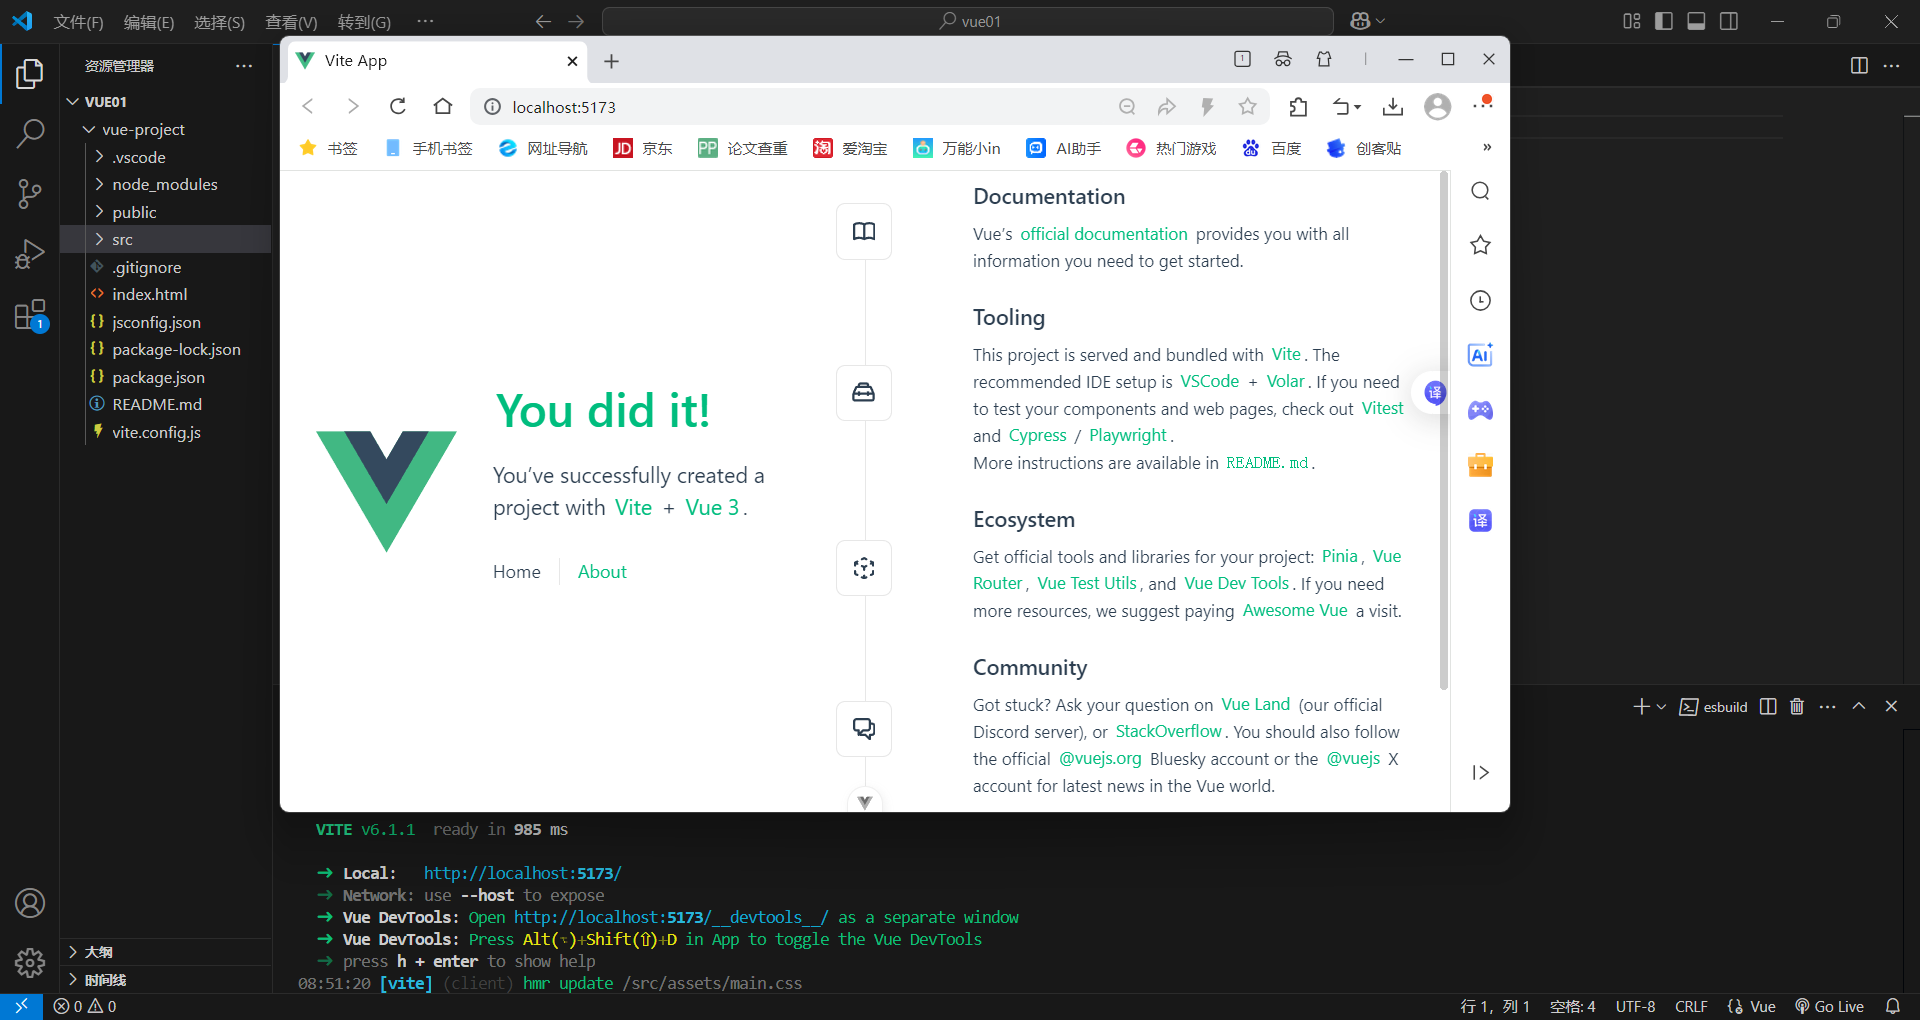Open the browser sidebar search icon
This screenshot has width=1920, height=1020.
click(x=1480, y=191)
